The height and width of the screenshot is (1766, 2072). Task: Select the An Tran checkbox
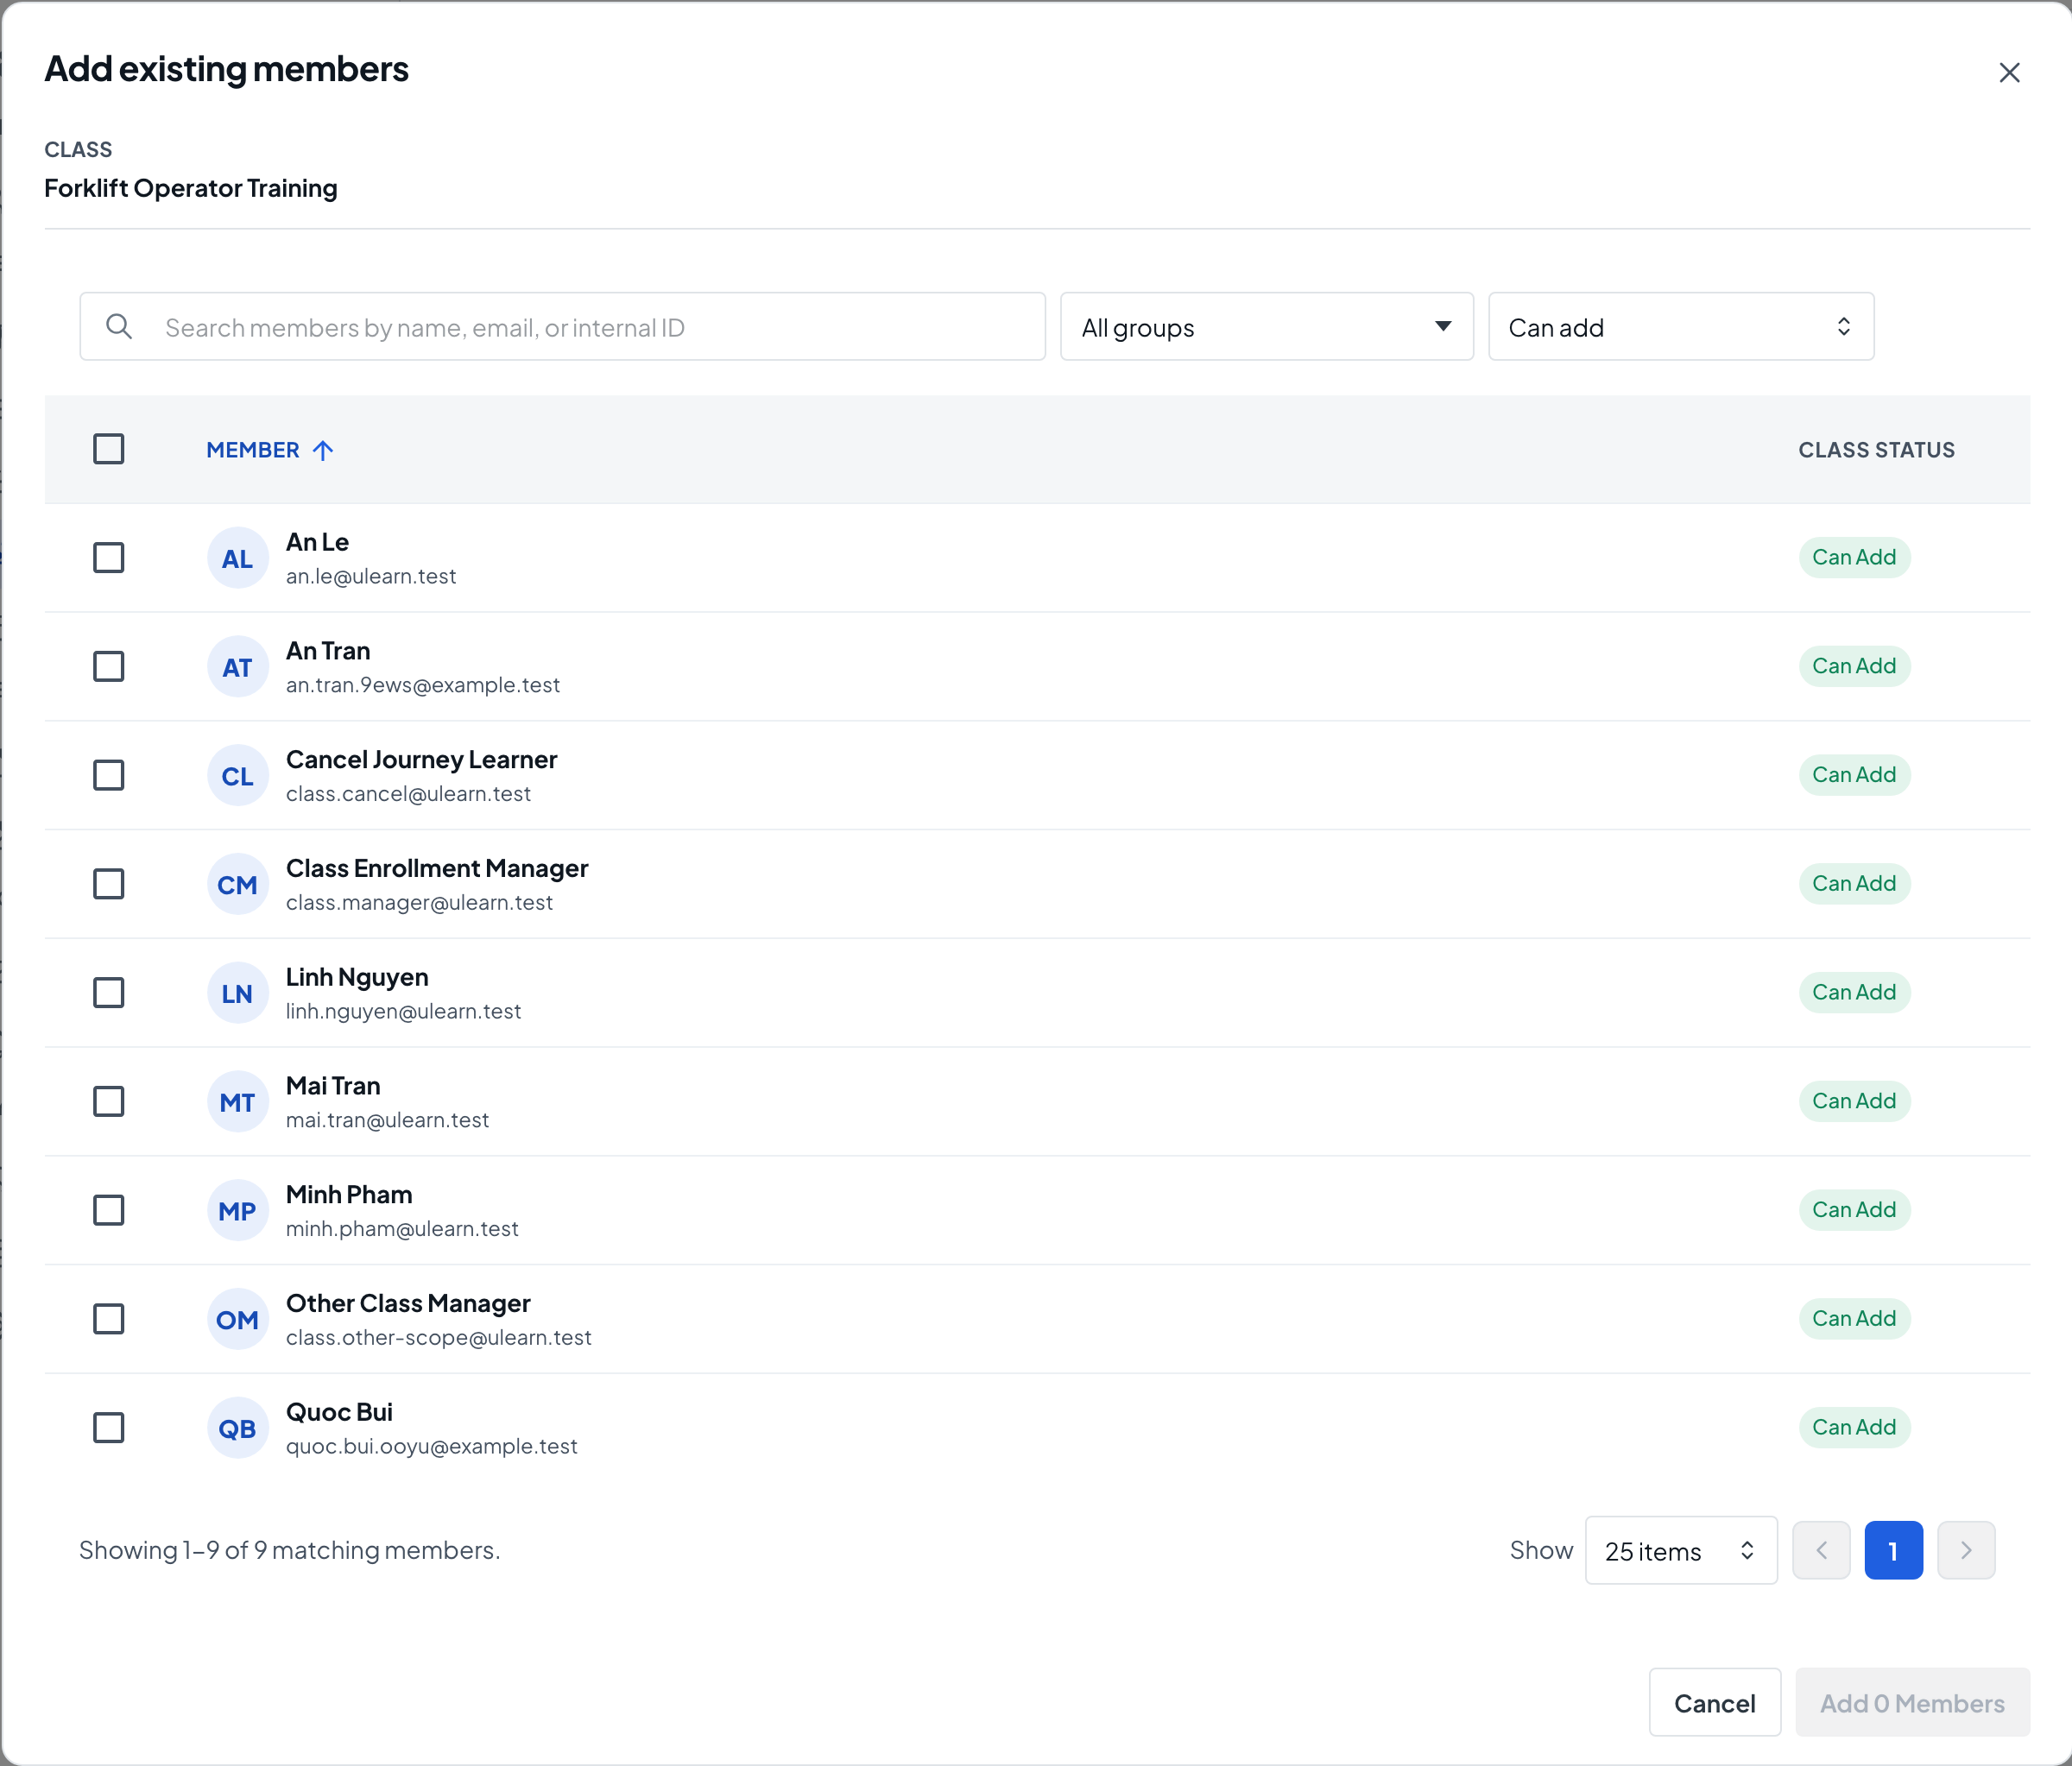[109, 667]
